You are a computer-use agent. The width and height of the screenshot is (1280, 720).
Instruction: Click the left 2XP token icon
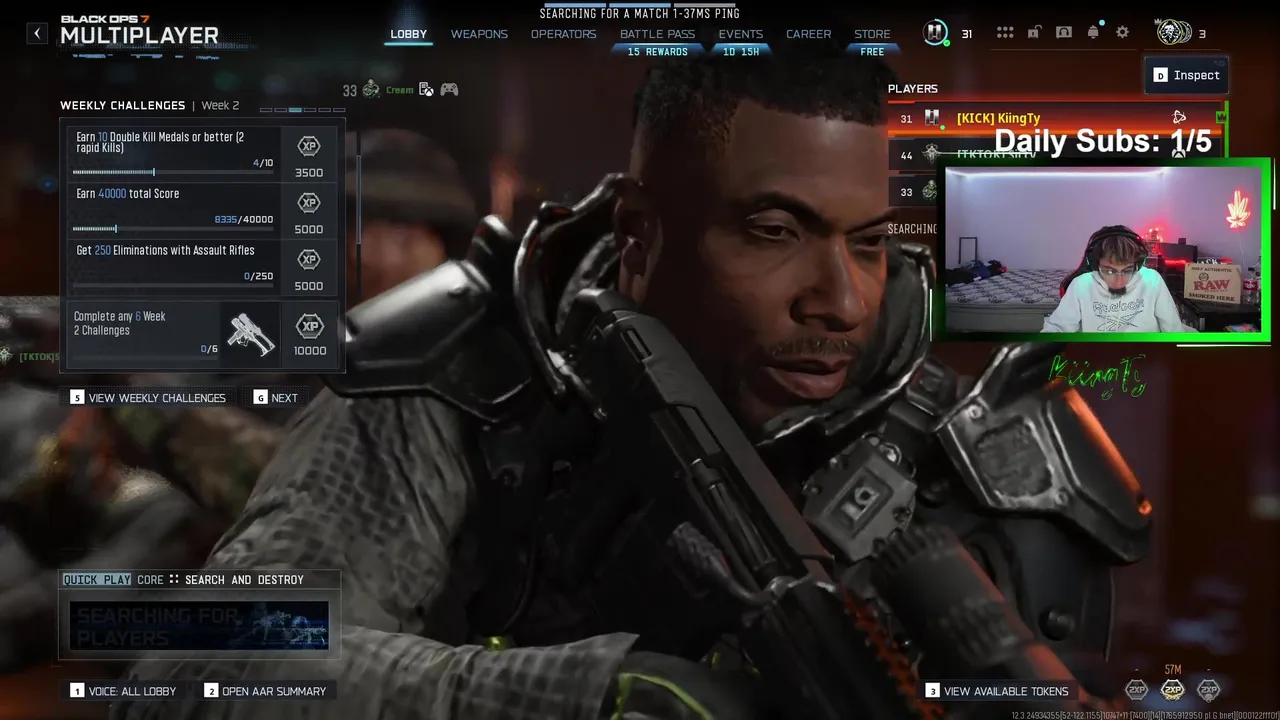(1137, 690)
